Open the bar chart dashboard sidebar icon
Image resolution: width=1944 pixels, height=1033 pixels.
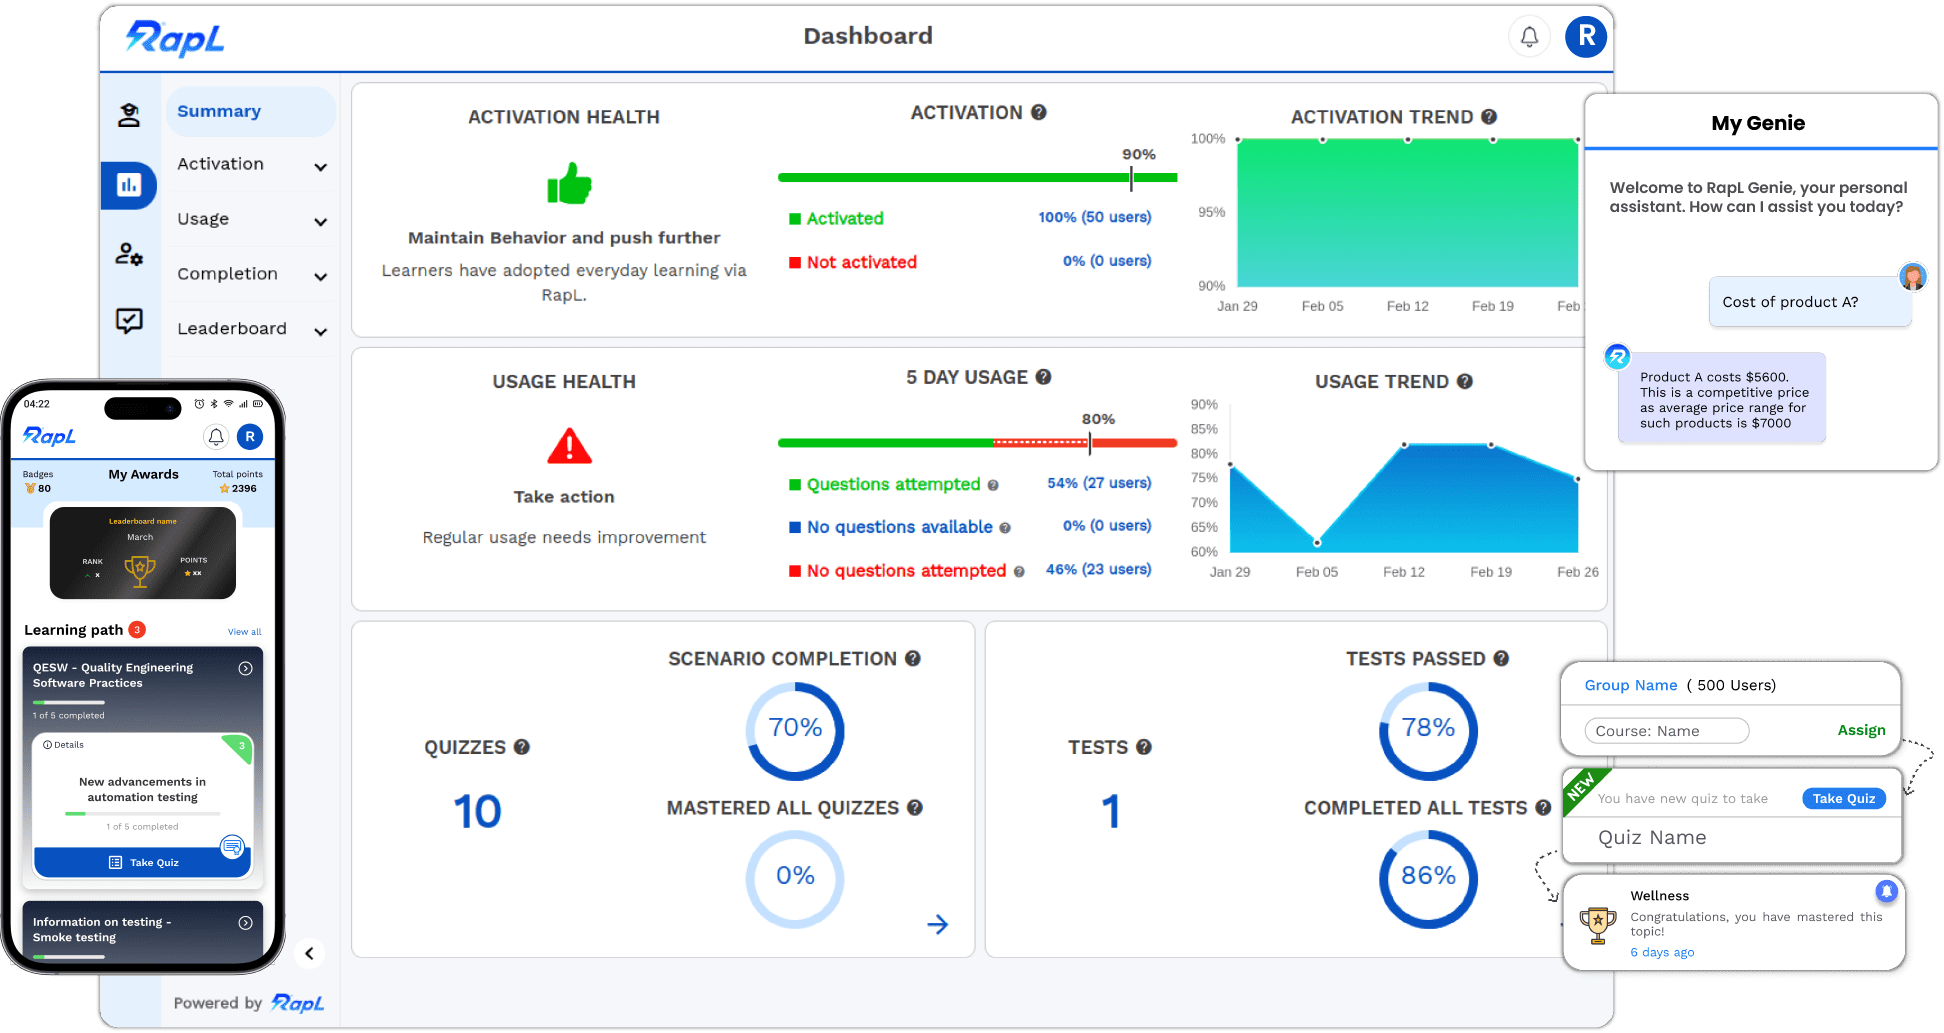coord(129,185)
